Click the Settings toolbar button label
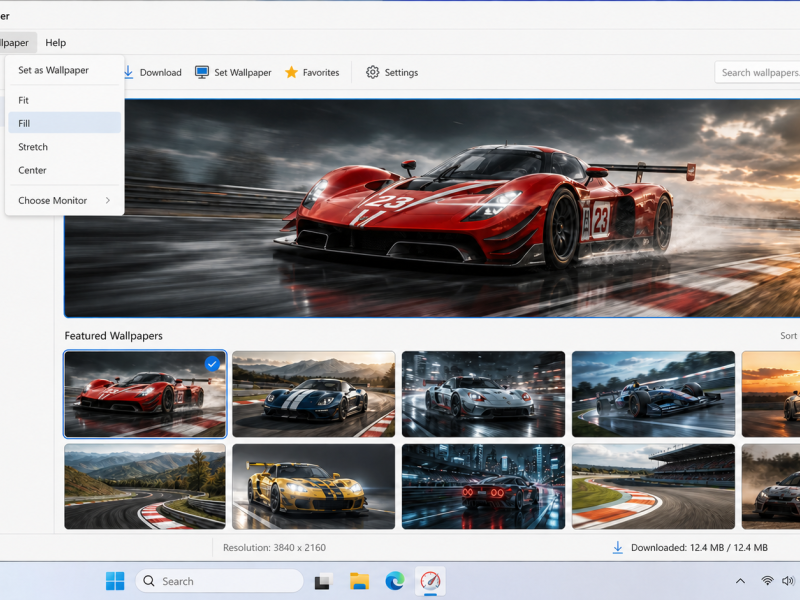The height and width of the screenshot is (600, 800). pos(402,72)
